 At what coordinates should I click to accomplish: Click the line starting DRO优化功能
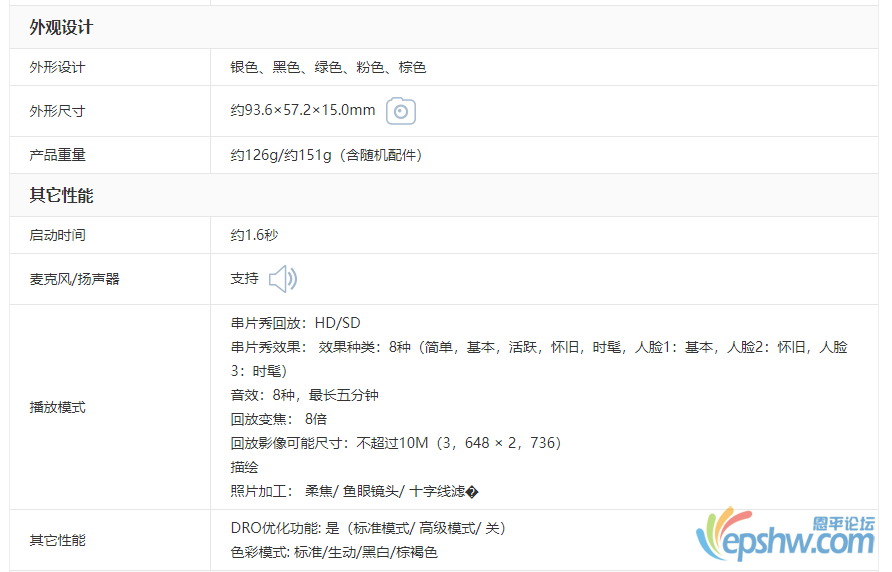point(368,528)
